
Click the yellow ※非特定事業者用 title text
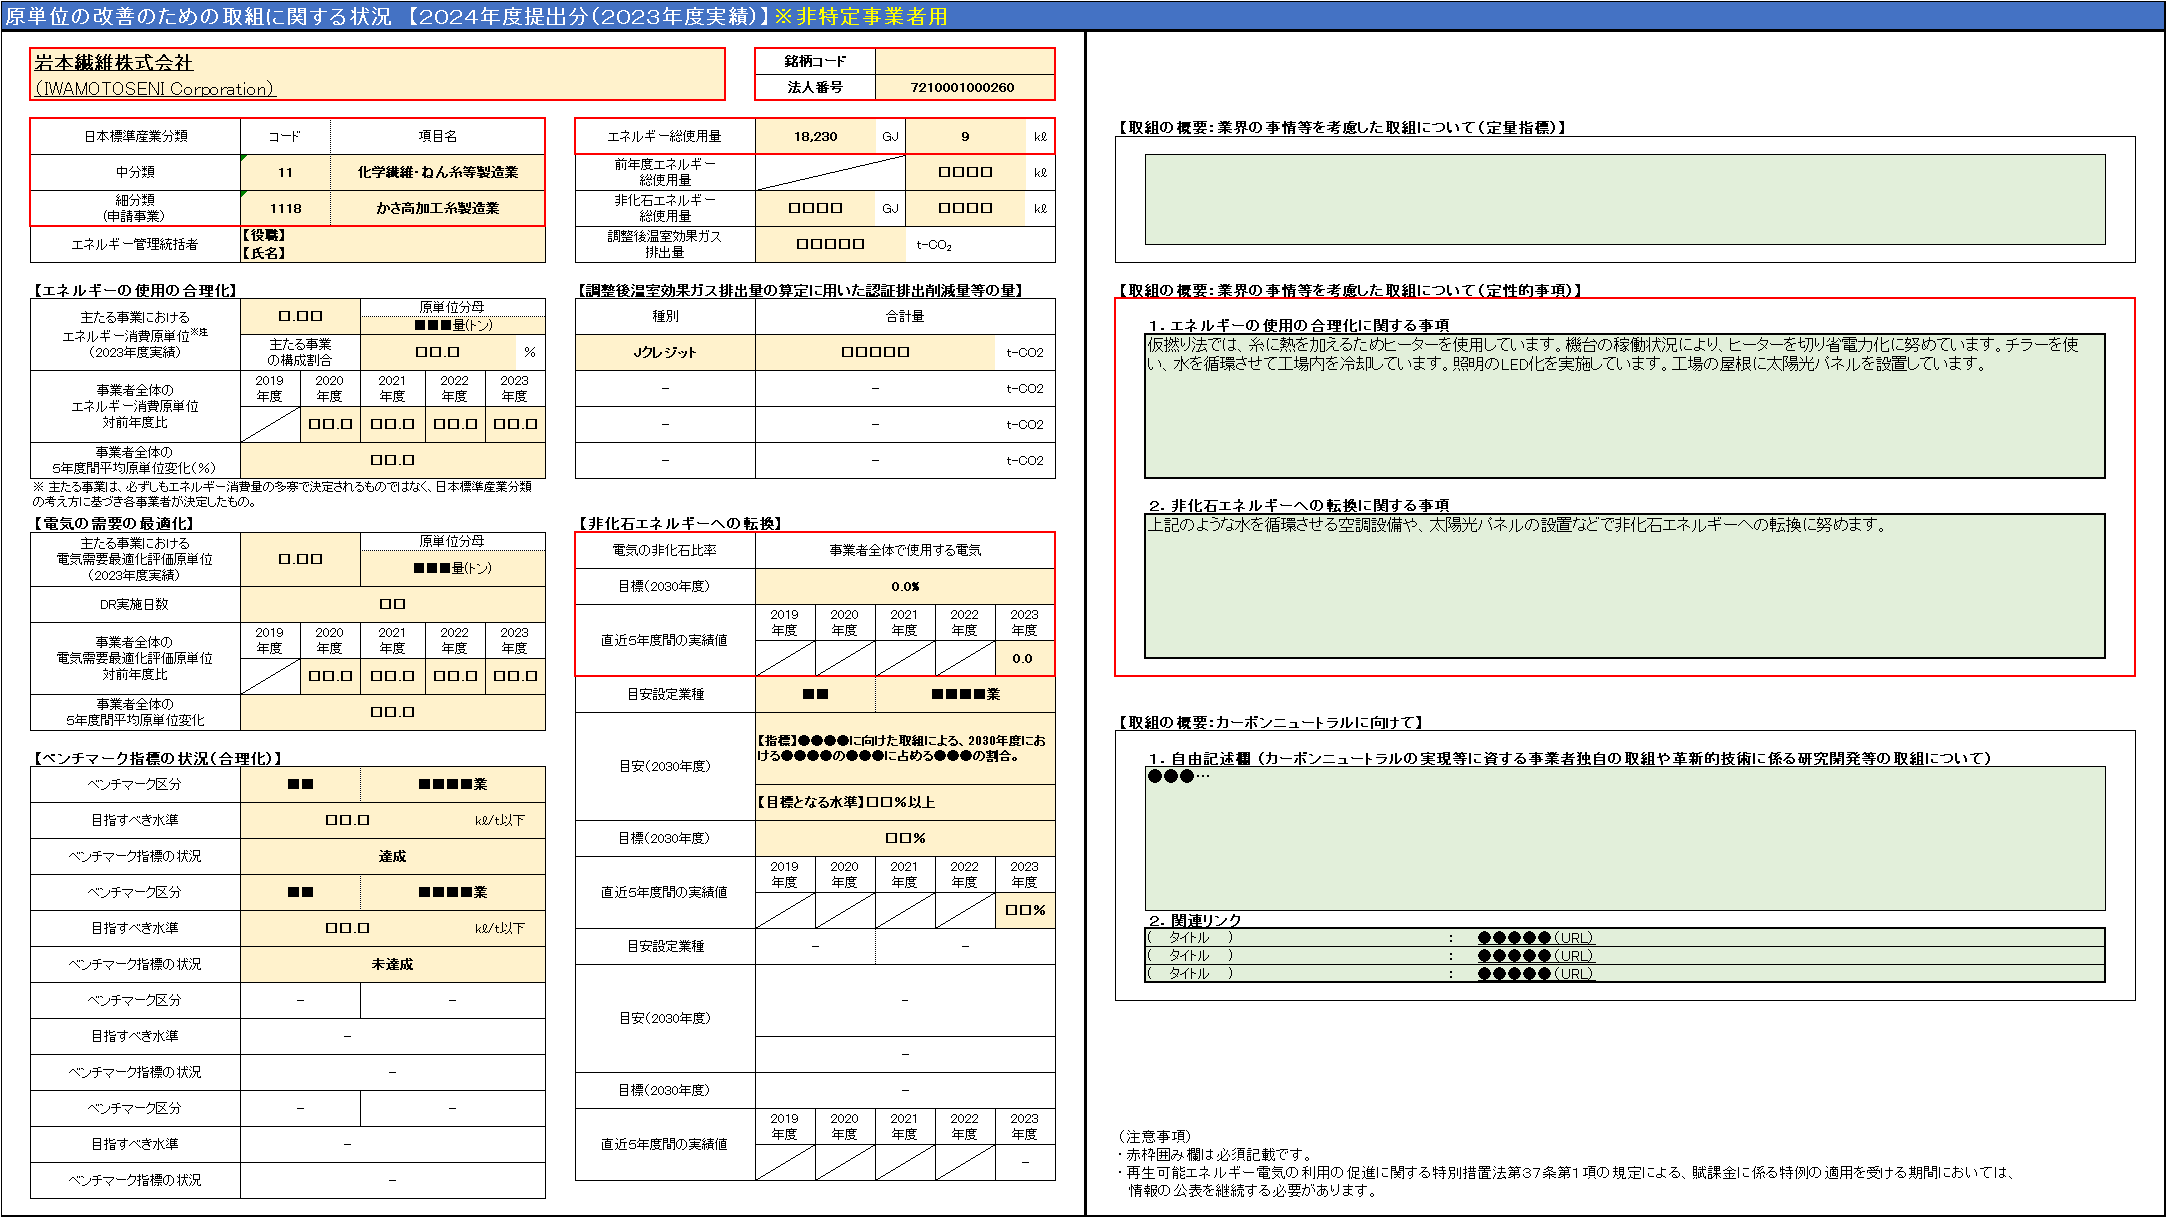pos(861,16)
